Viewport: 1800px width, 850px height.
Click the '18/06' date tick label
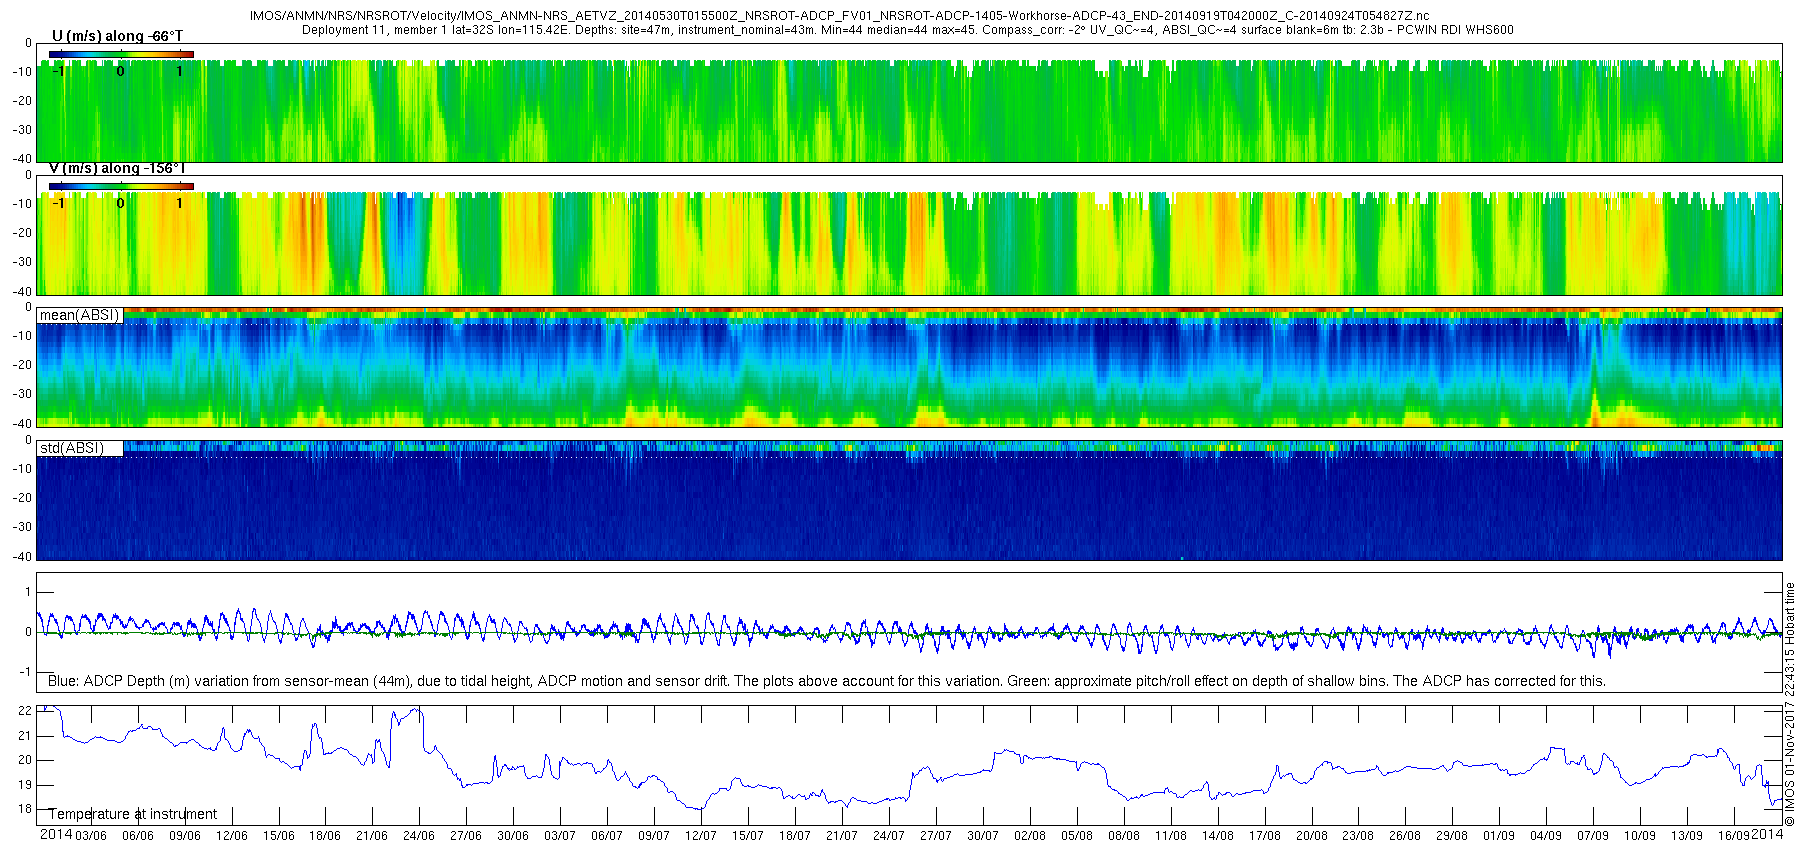325,836
